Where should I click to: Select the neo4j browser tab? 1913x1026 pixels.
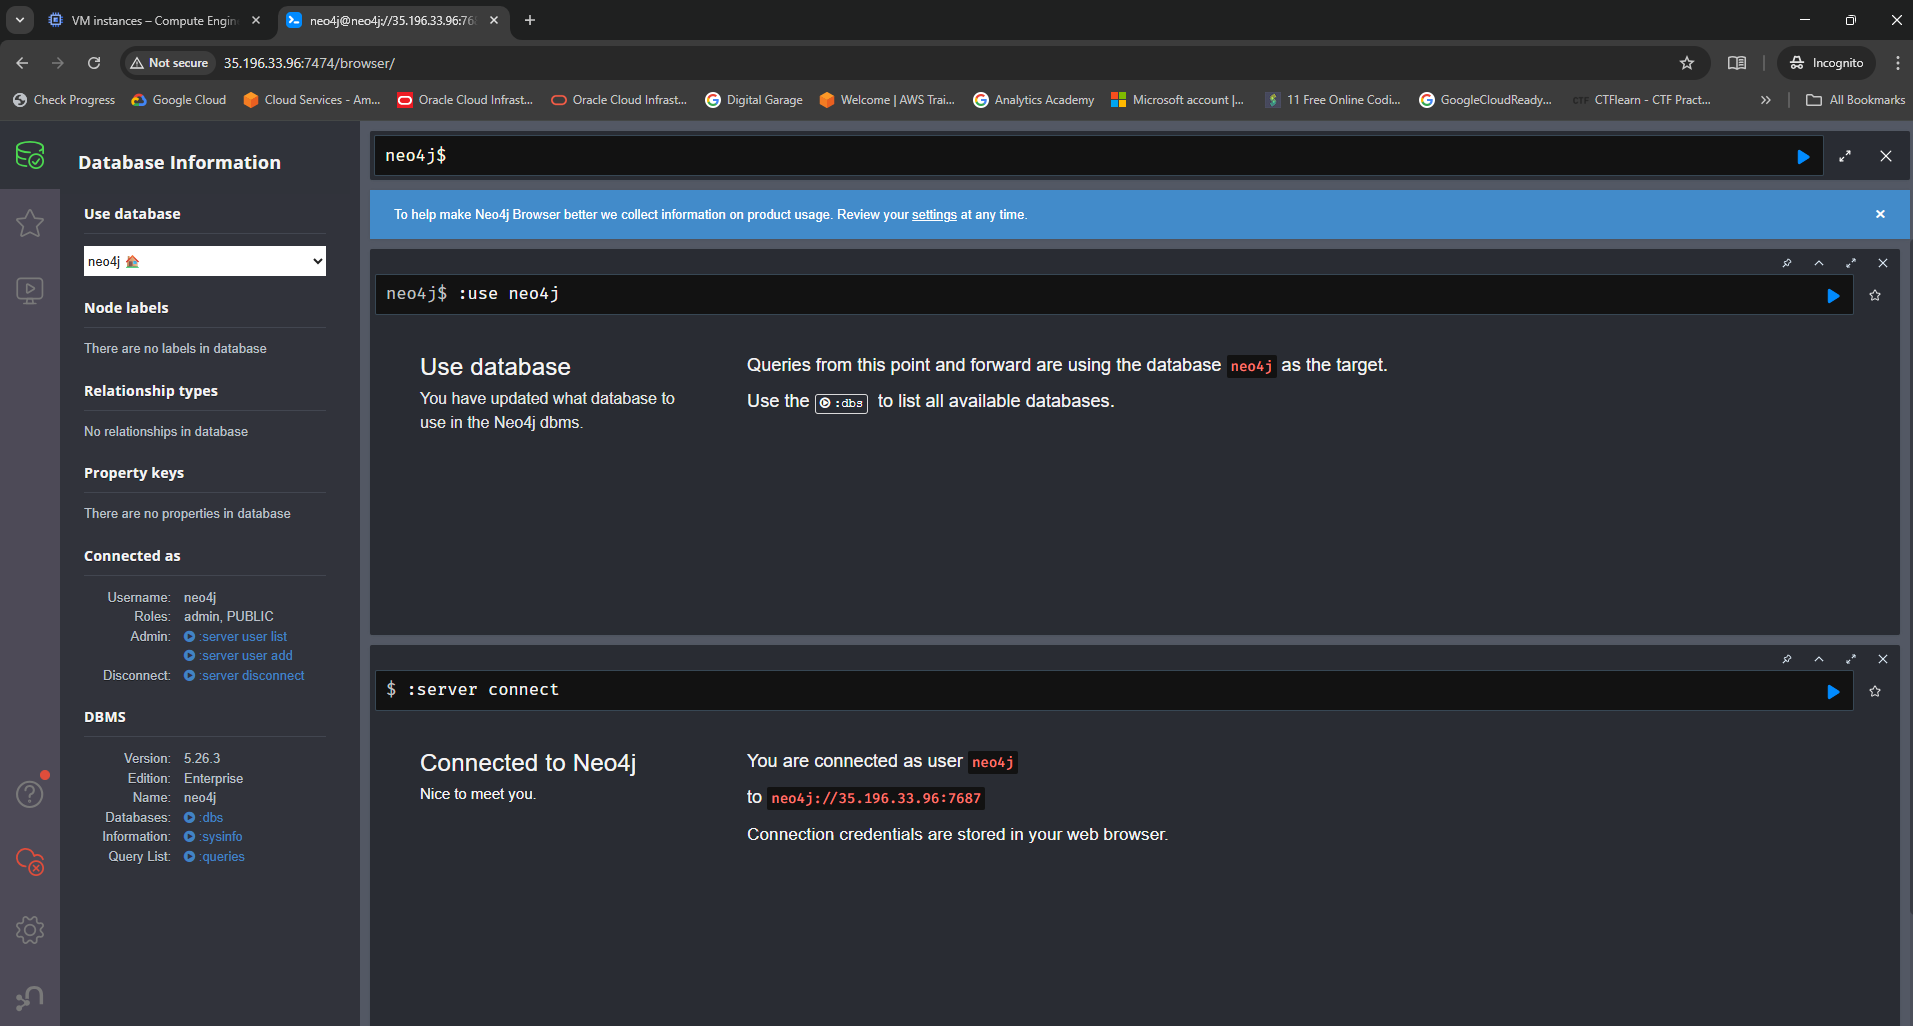[392, 20]
